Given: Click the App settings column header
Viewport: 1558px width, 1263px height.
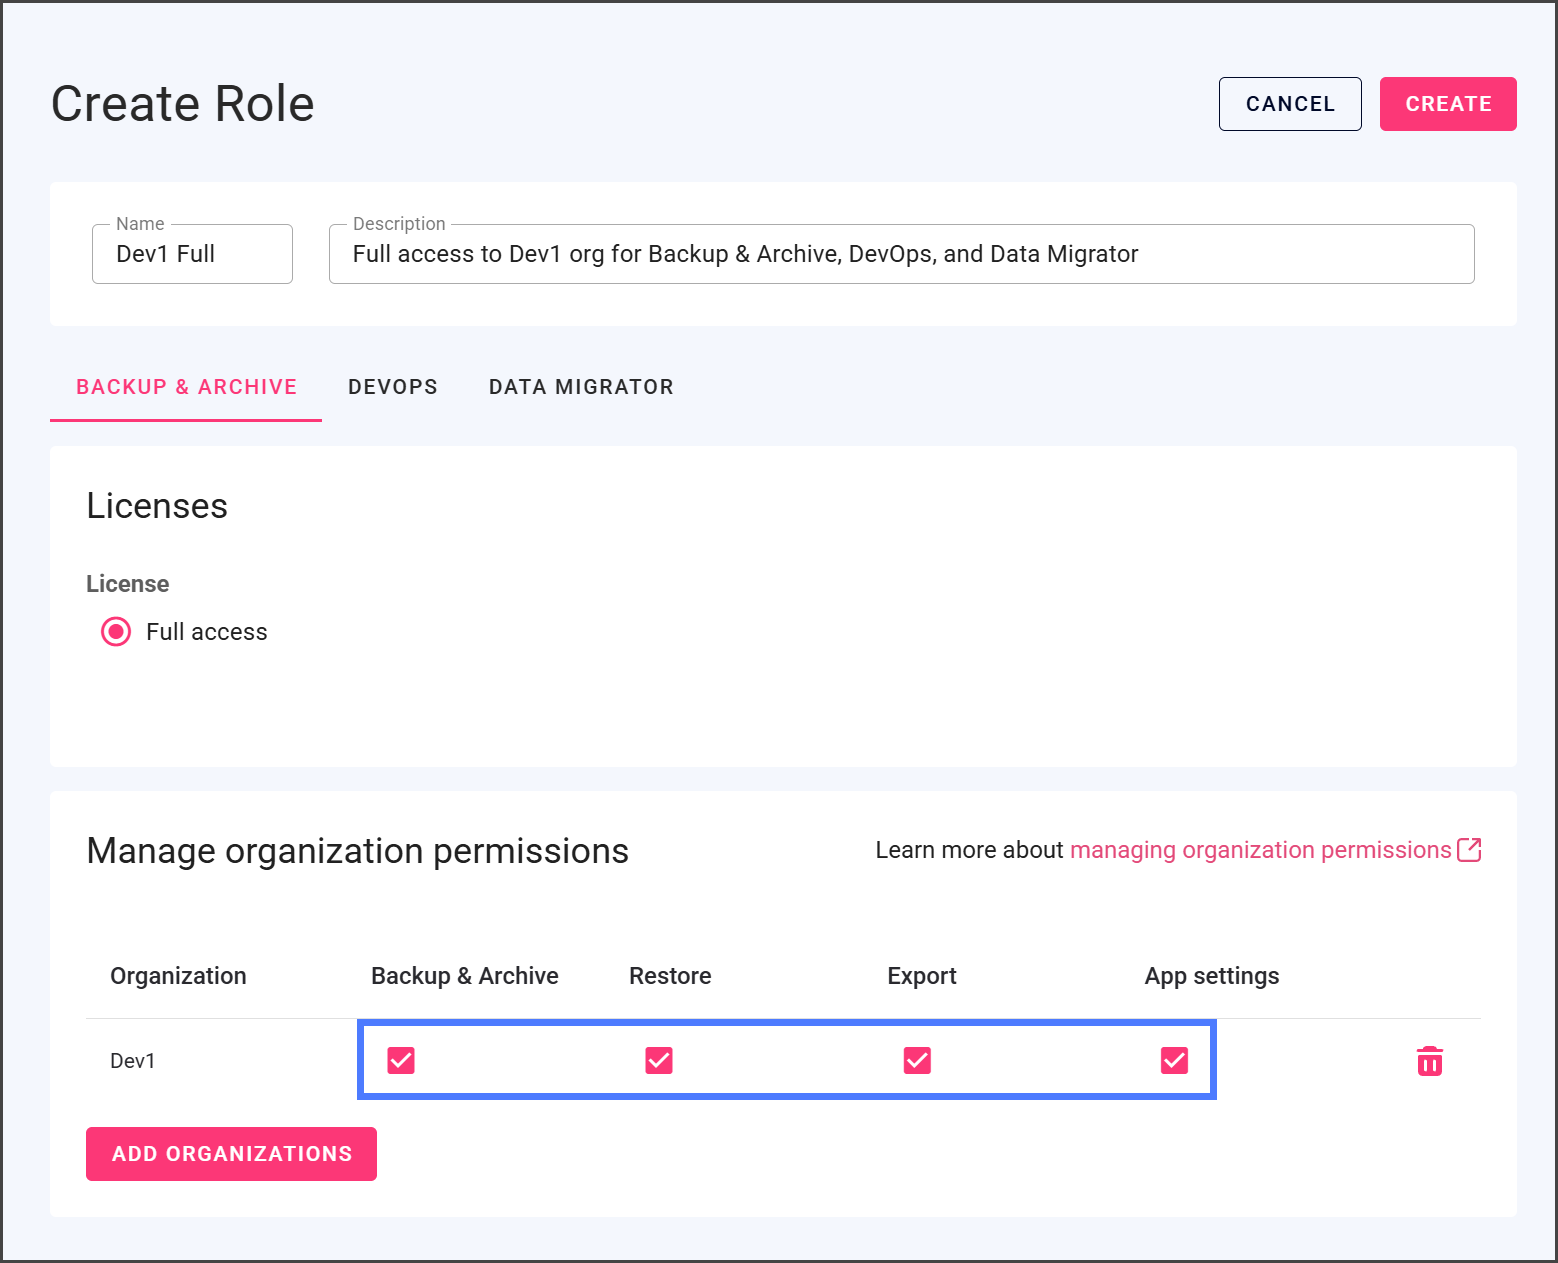Looking at the screenshot, I should (1211, 976).
